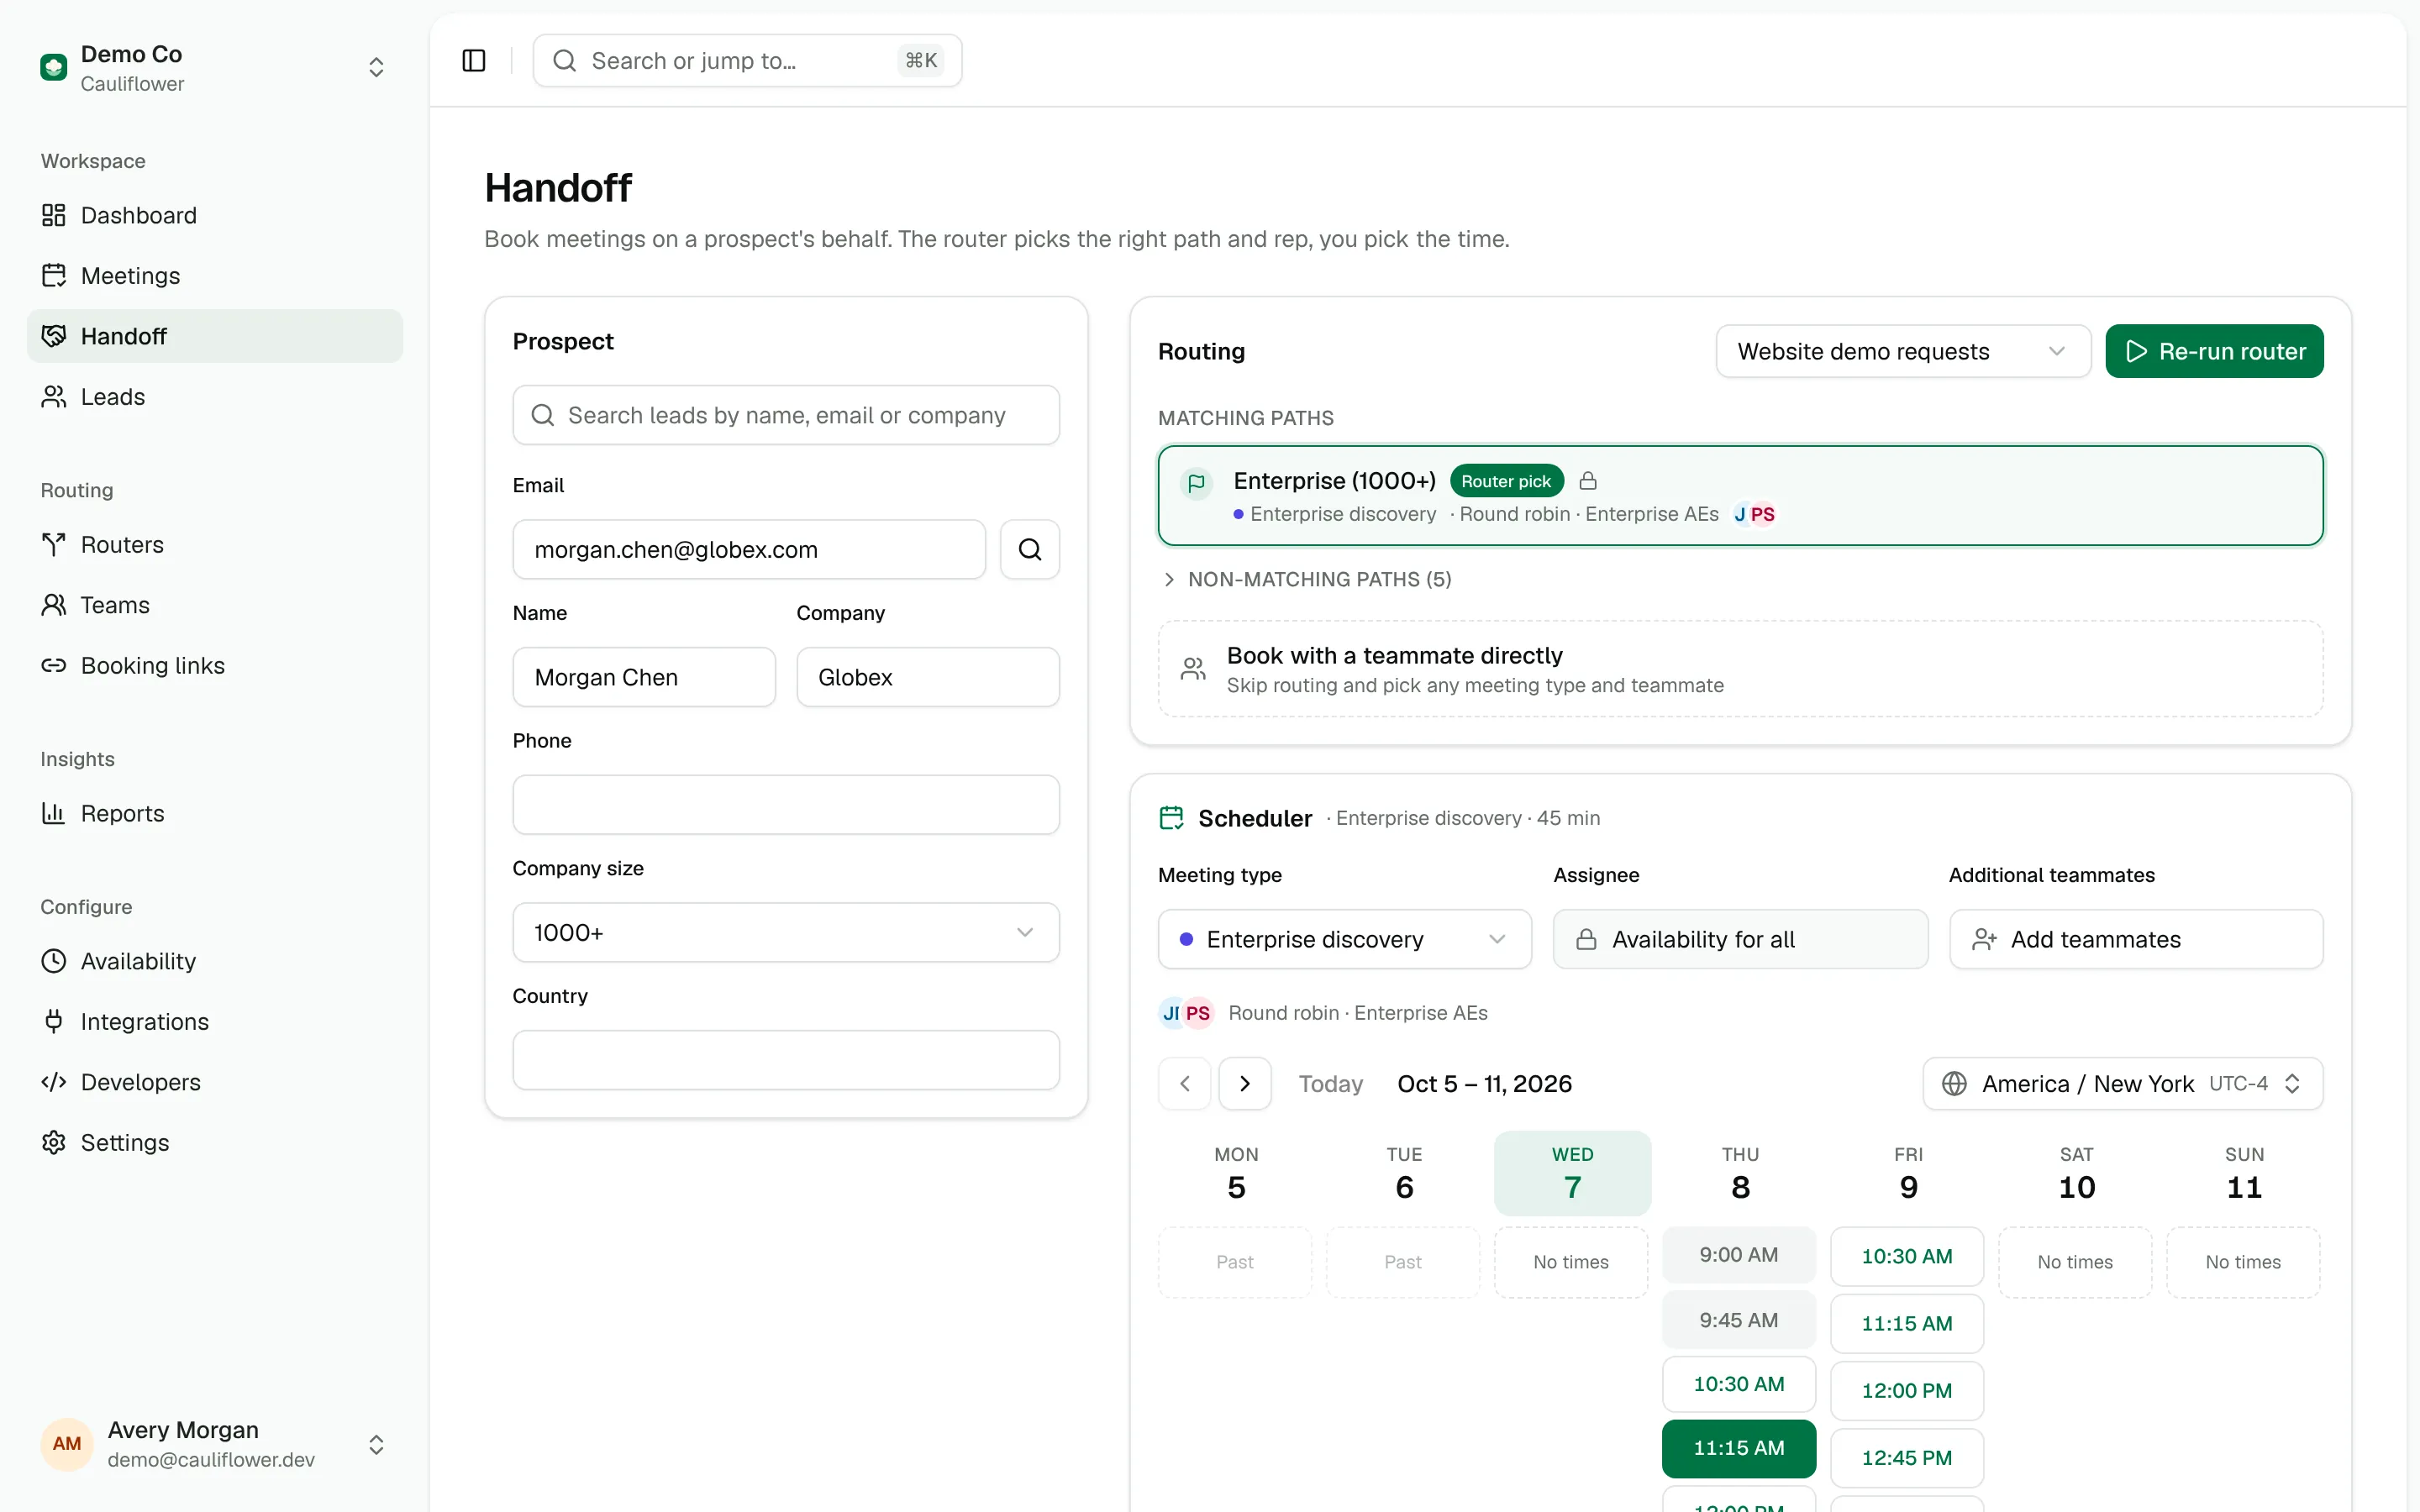Open Settings in the sidebar
The width and height of the screenshot is (2420, 1512).
(x=215, y=1143)
